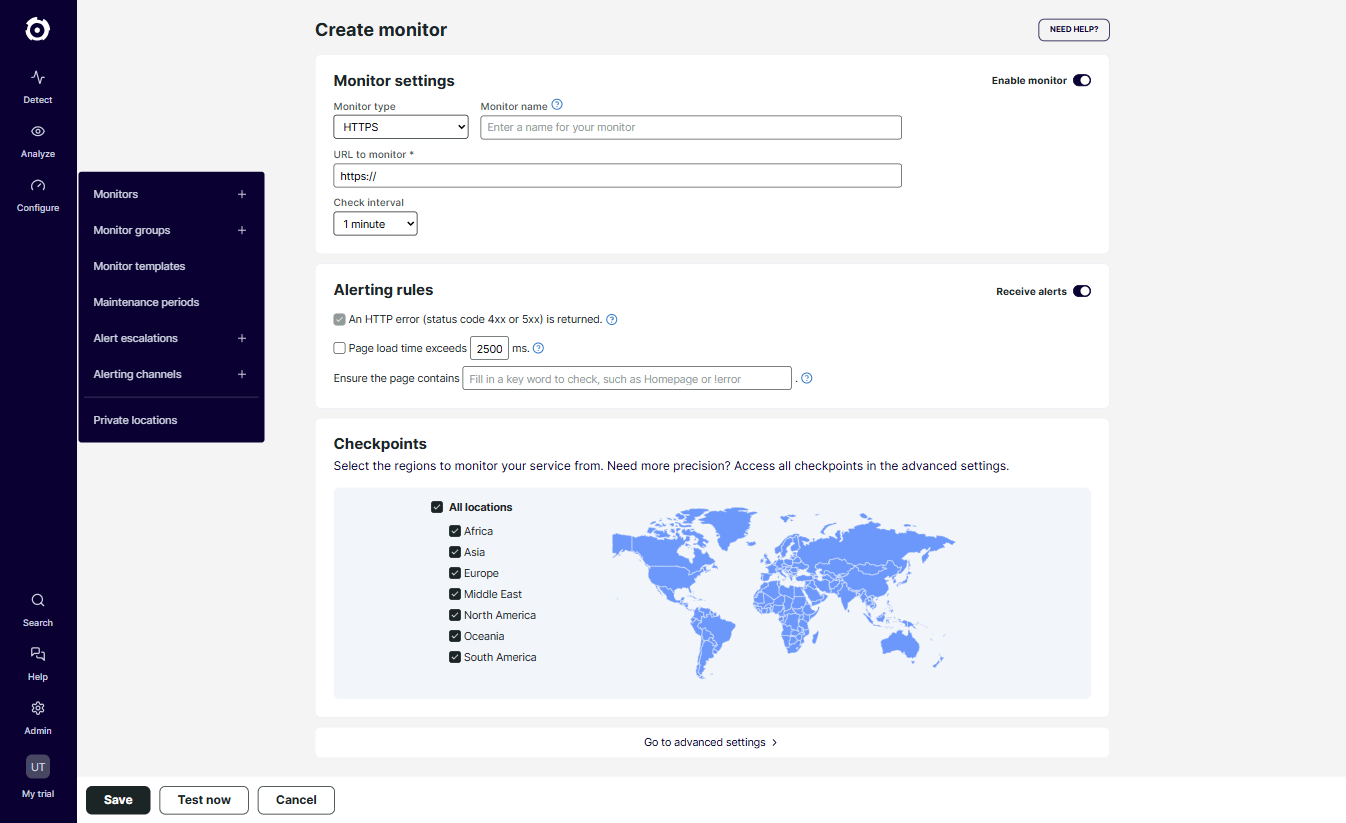Open Private locations menu item

tap(135, 420)
